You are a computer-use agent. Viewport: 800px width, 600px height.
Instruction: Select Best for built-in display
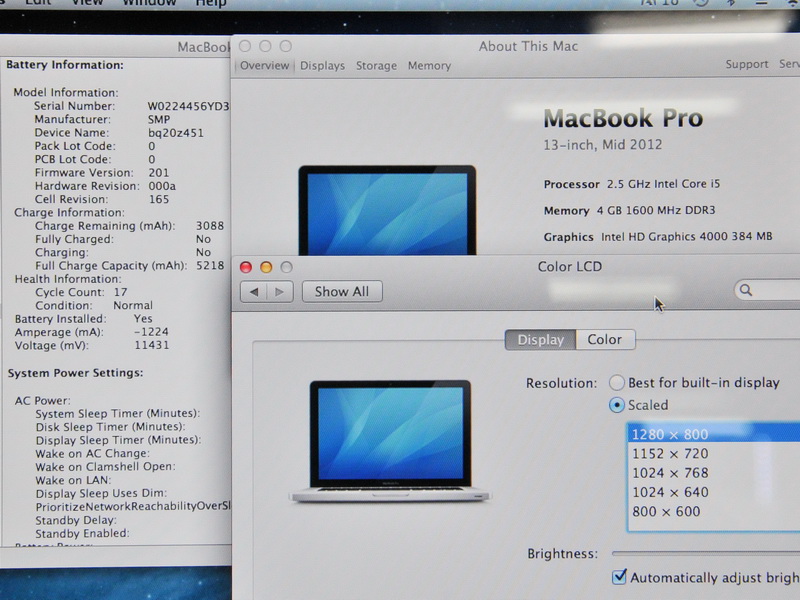click(x=617, y=382)
